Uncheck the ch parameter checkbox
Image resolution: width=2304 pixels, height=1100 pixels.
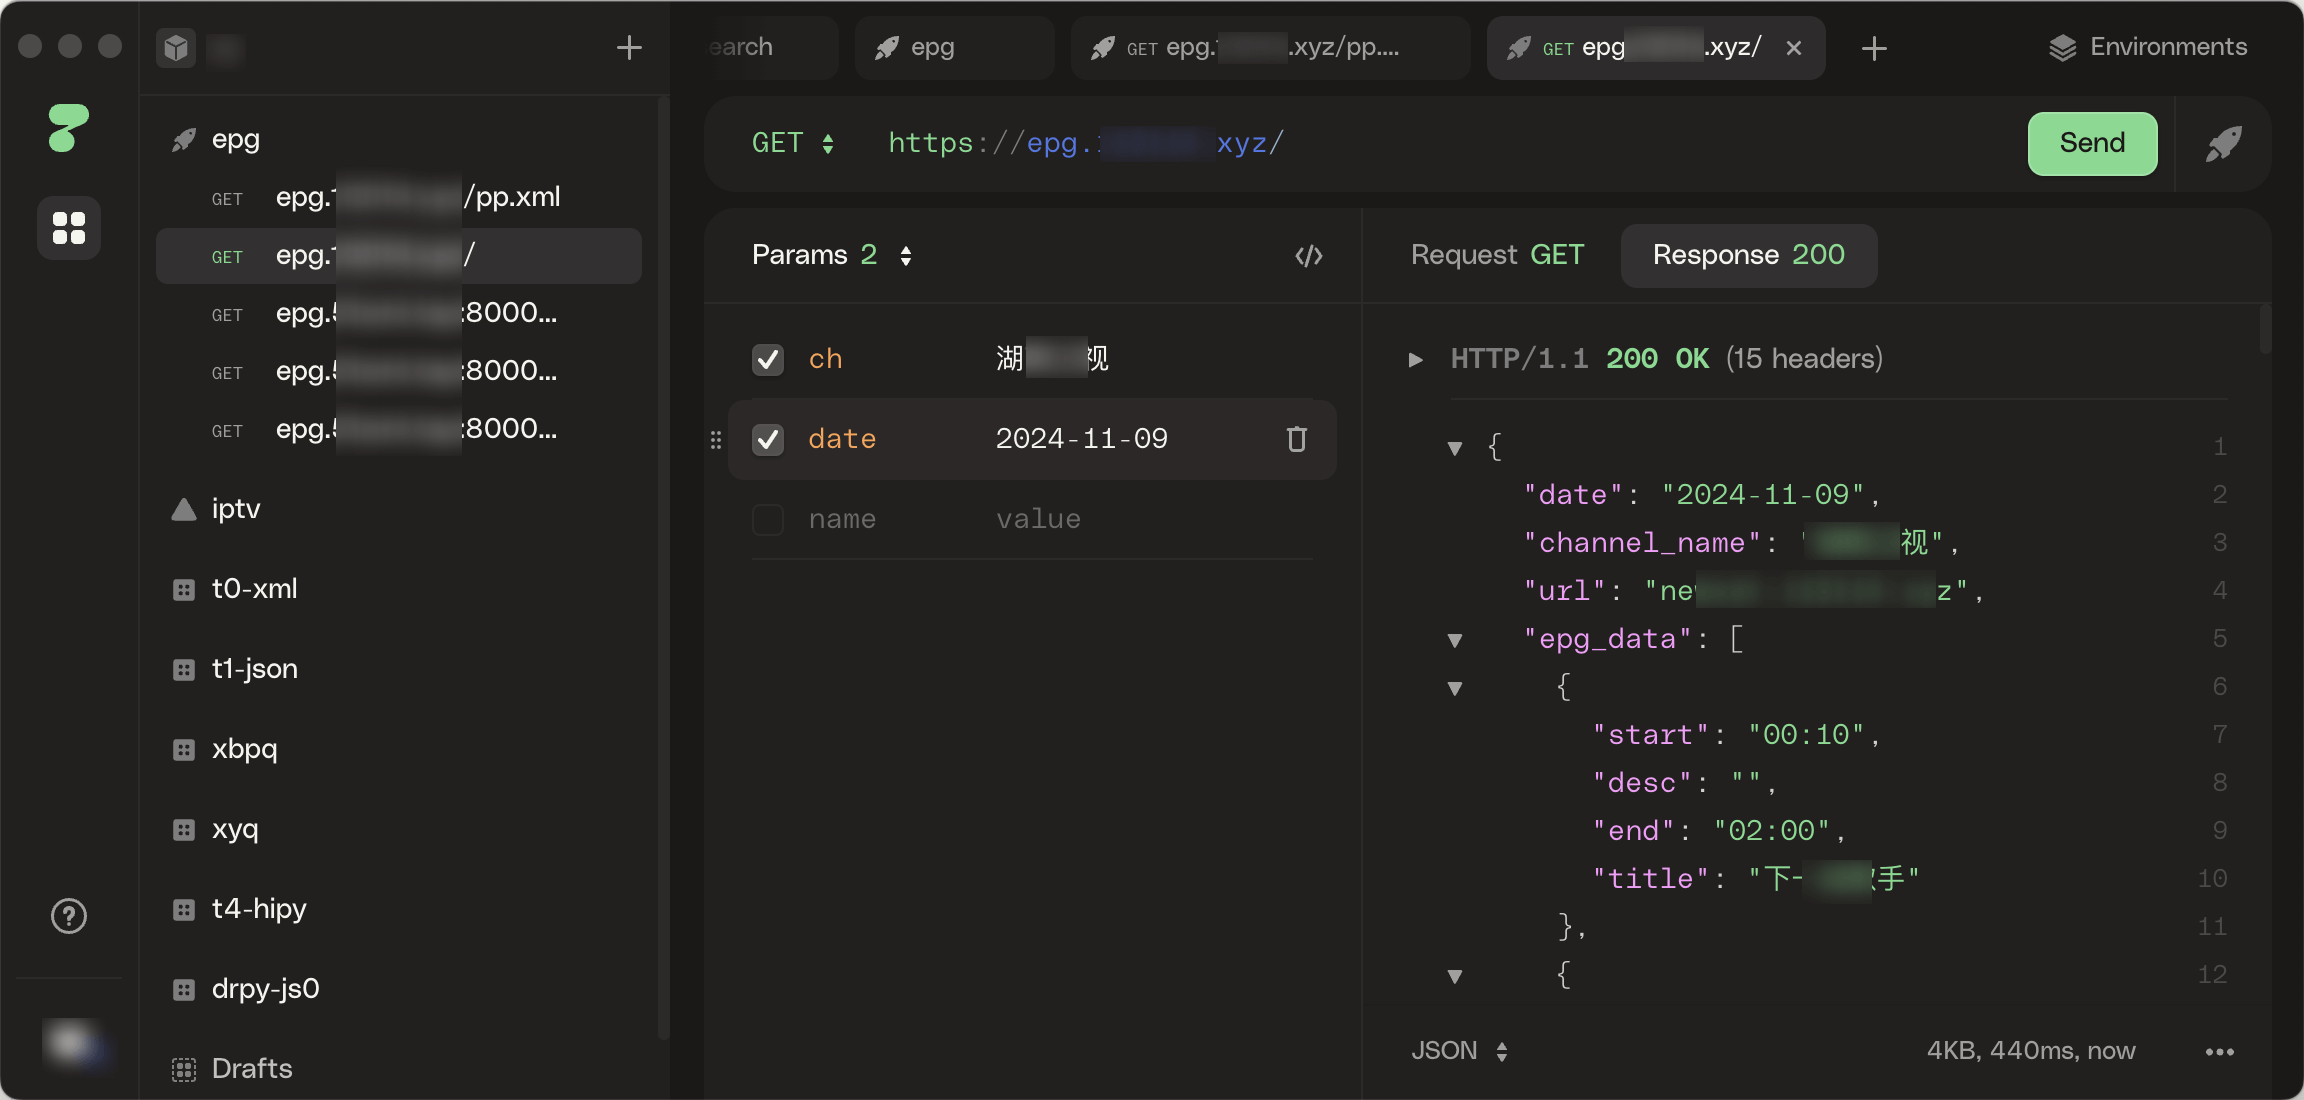[x=767, y=359]
